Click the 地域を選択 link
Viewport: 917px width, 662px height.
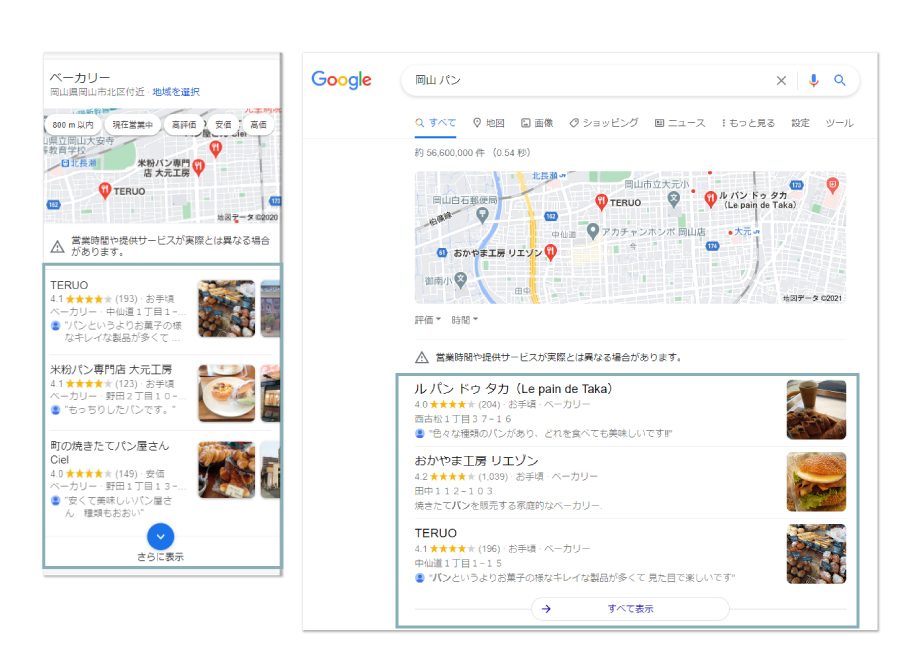coord(176,92)
